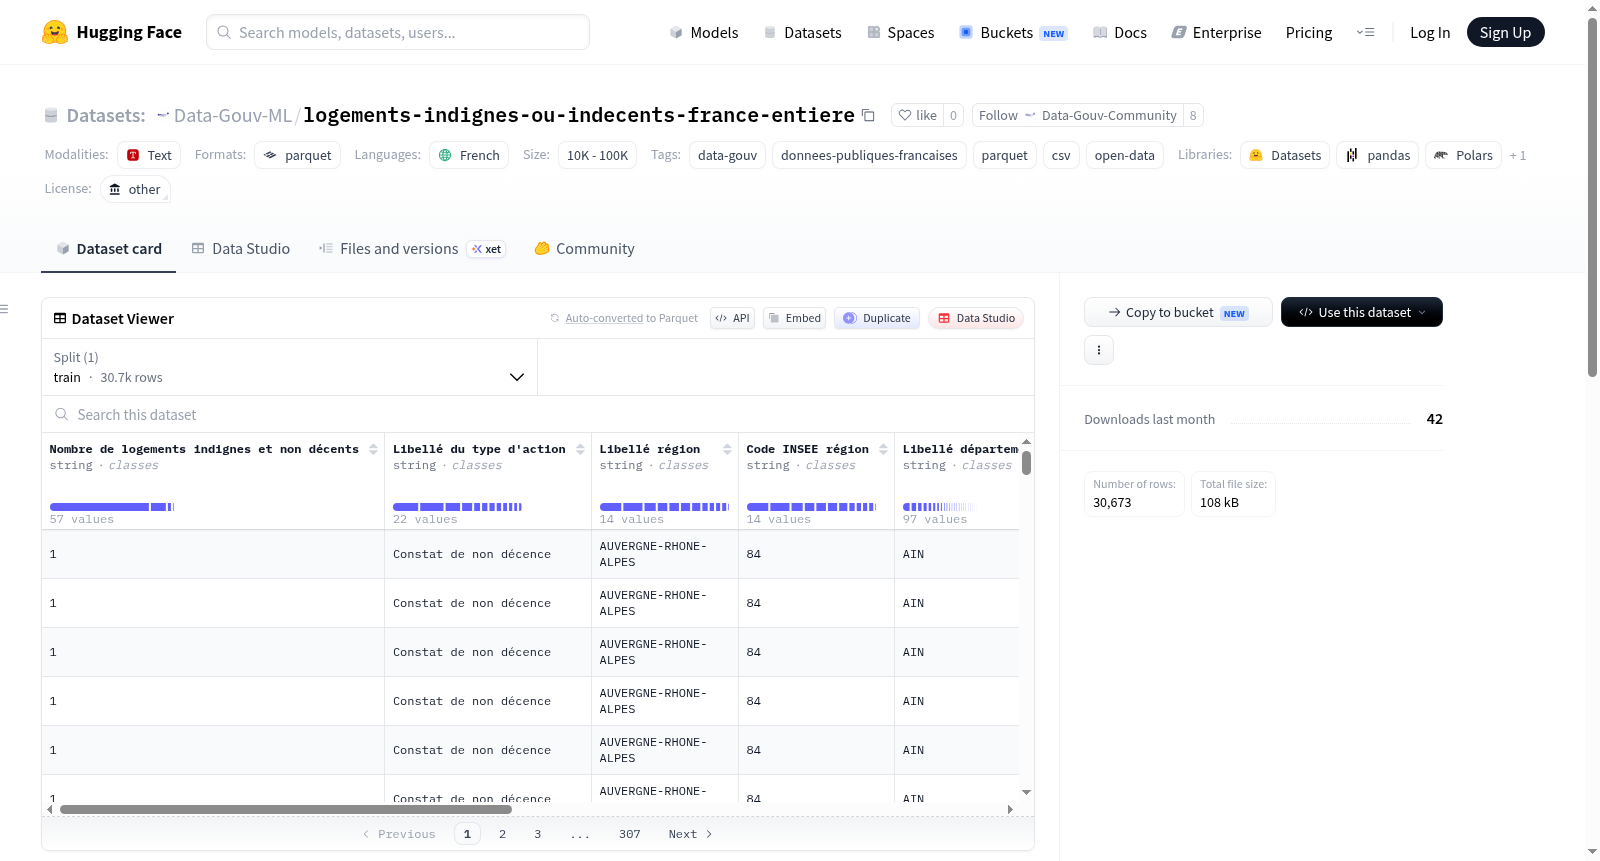Sort the Libellé région column
Image resolution: width=1600 pixels, height=861 pixels.
(x=727, y=450)
